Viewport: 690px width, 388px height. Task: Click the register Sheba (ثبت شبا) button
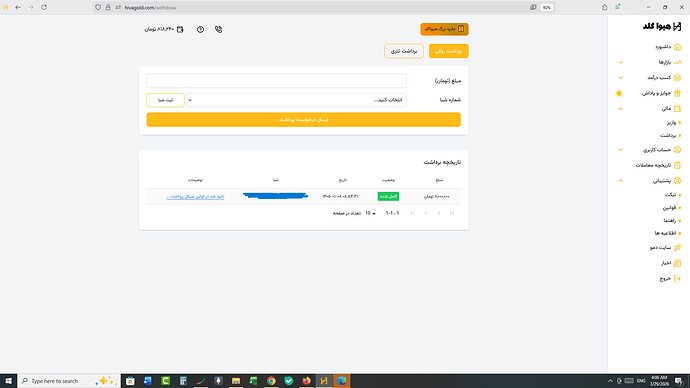point(165,100)
